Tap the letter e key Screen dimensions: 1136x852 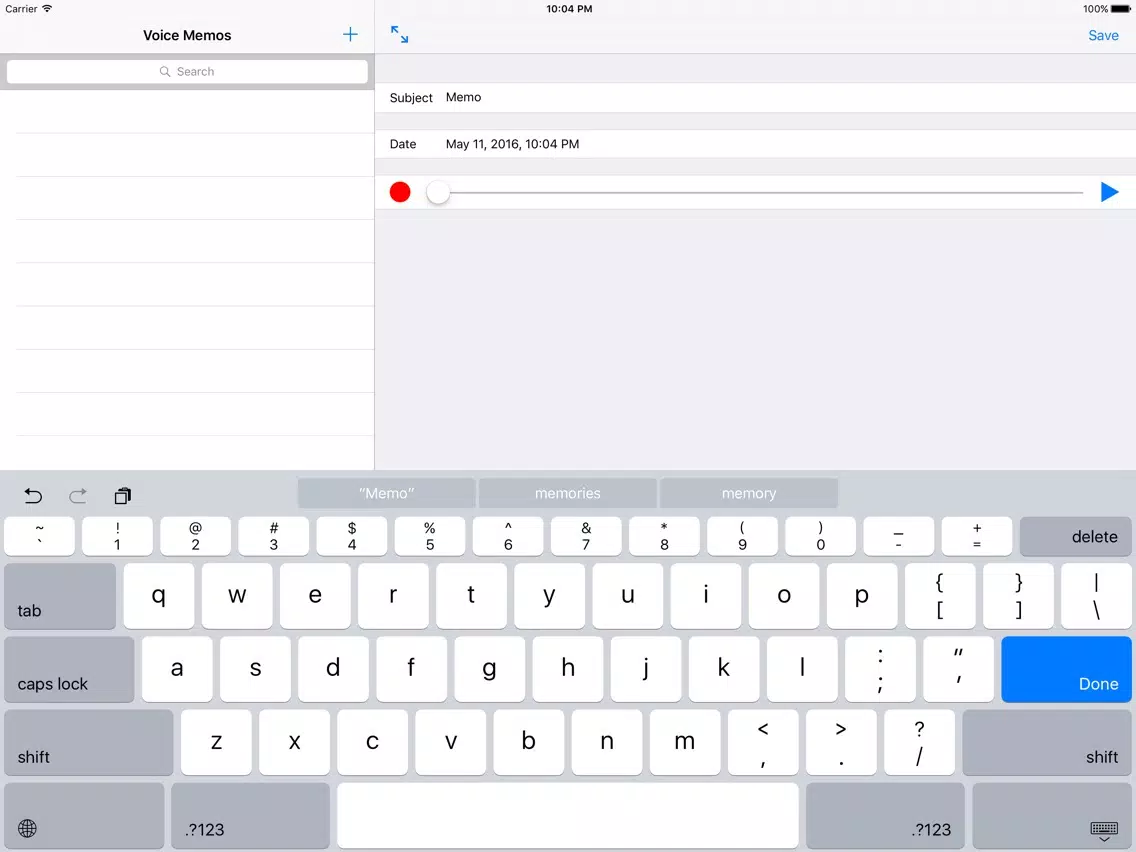click(x=315, y=596)
